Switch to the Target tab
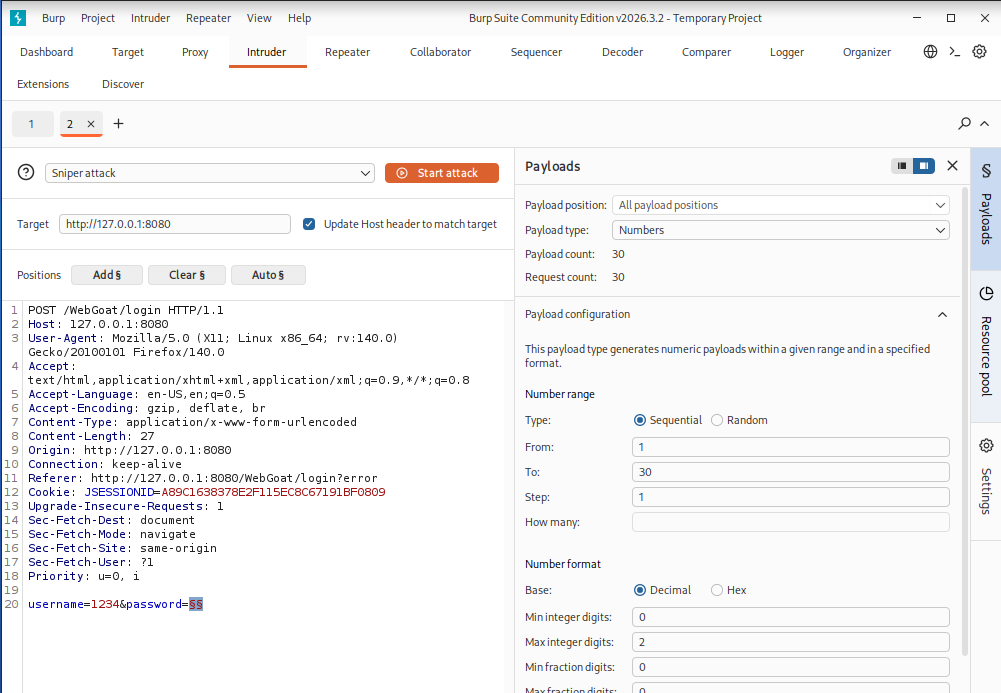Image resolution: width=1001 pixels, height=693 pixels. (x=128, y=52)
